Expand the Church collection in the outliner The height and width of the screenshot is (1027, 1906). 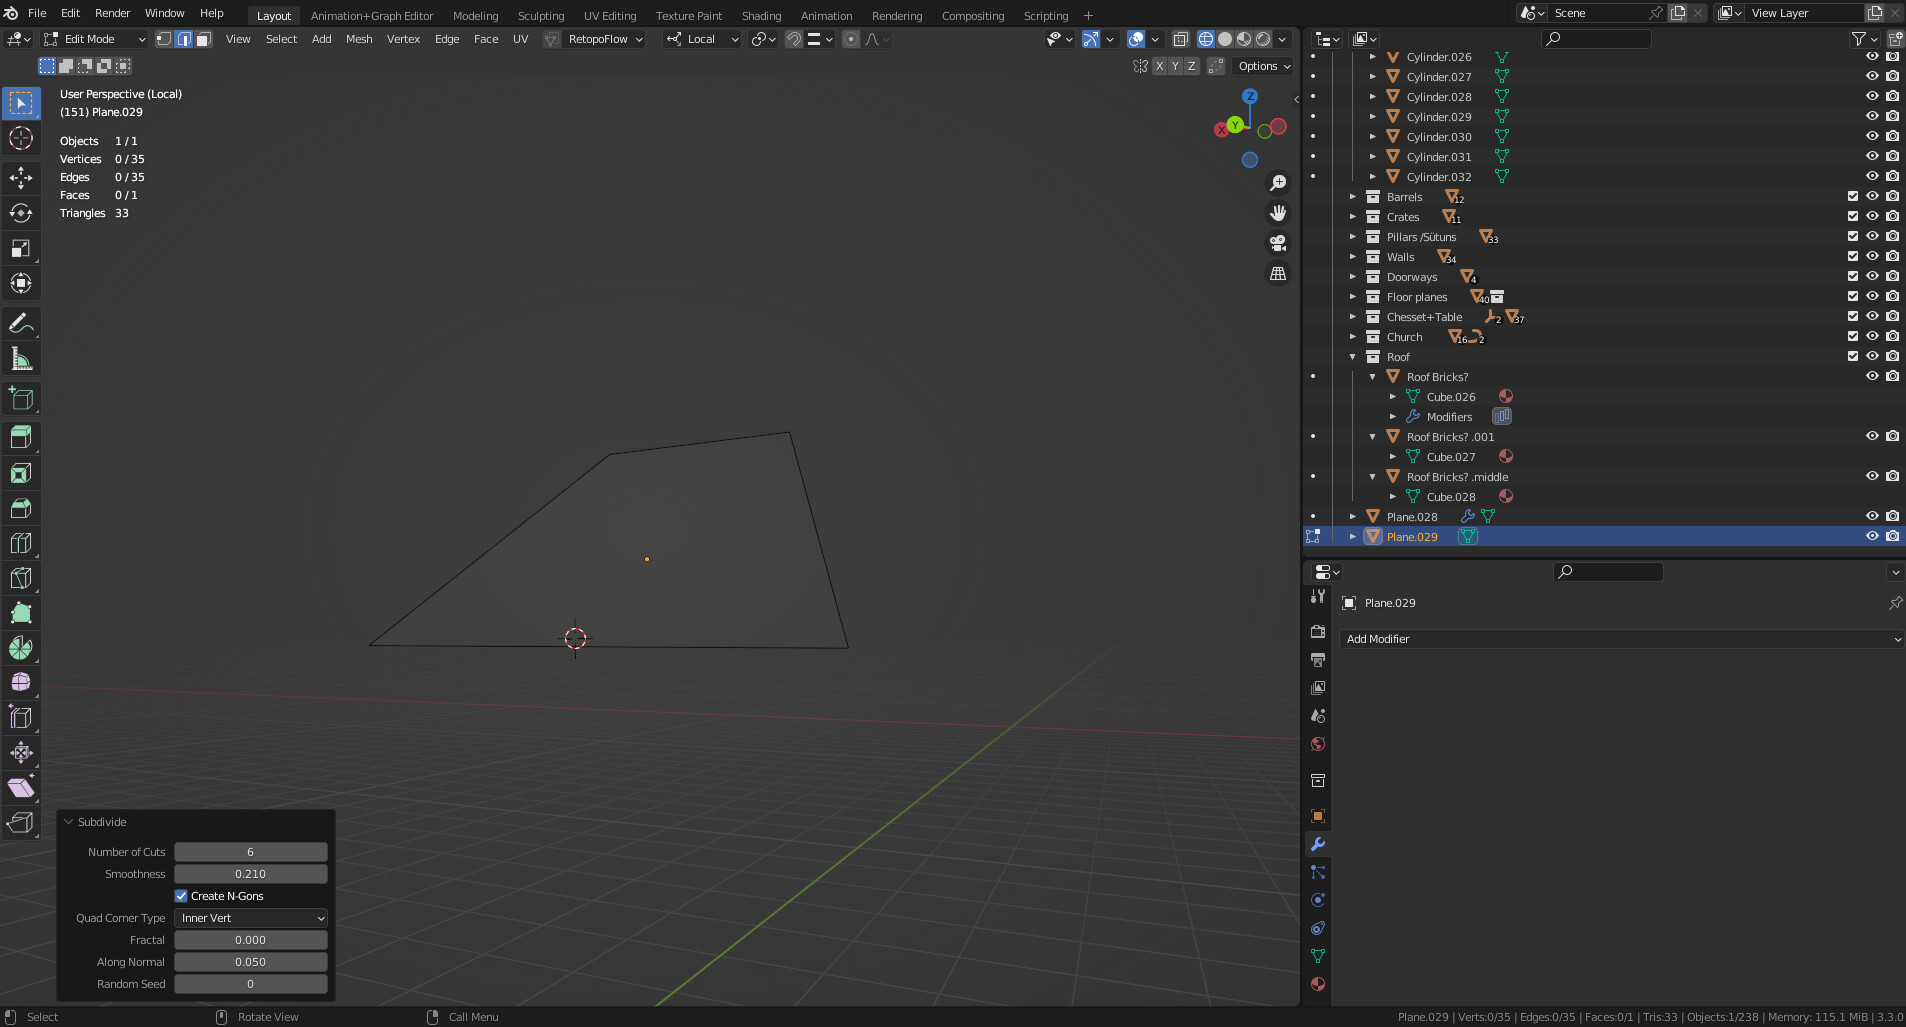click(x=1353, y=337)
